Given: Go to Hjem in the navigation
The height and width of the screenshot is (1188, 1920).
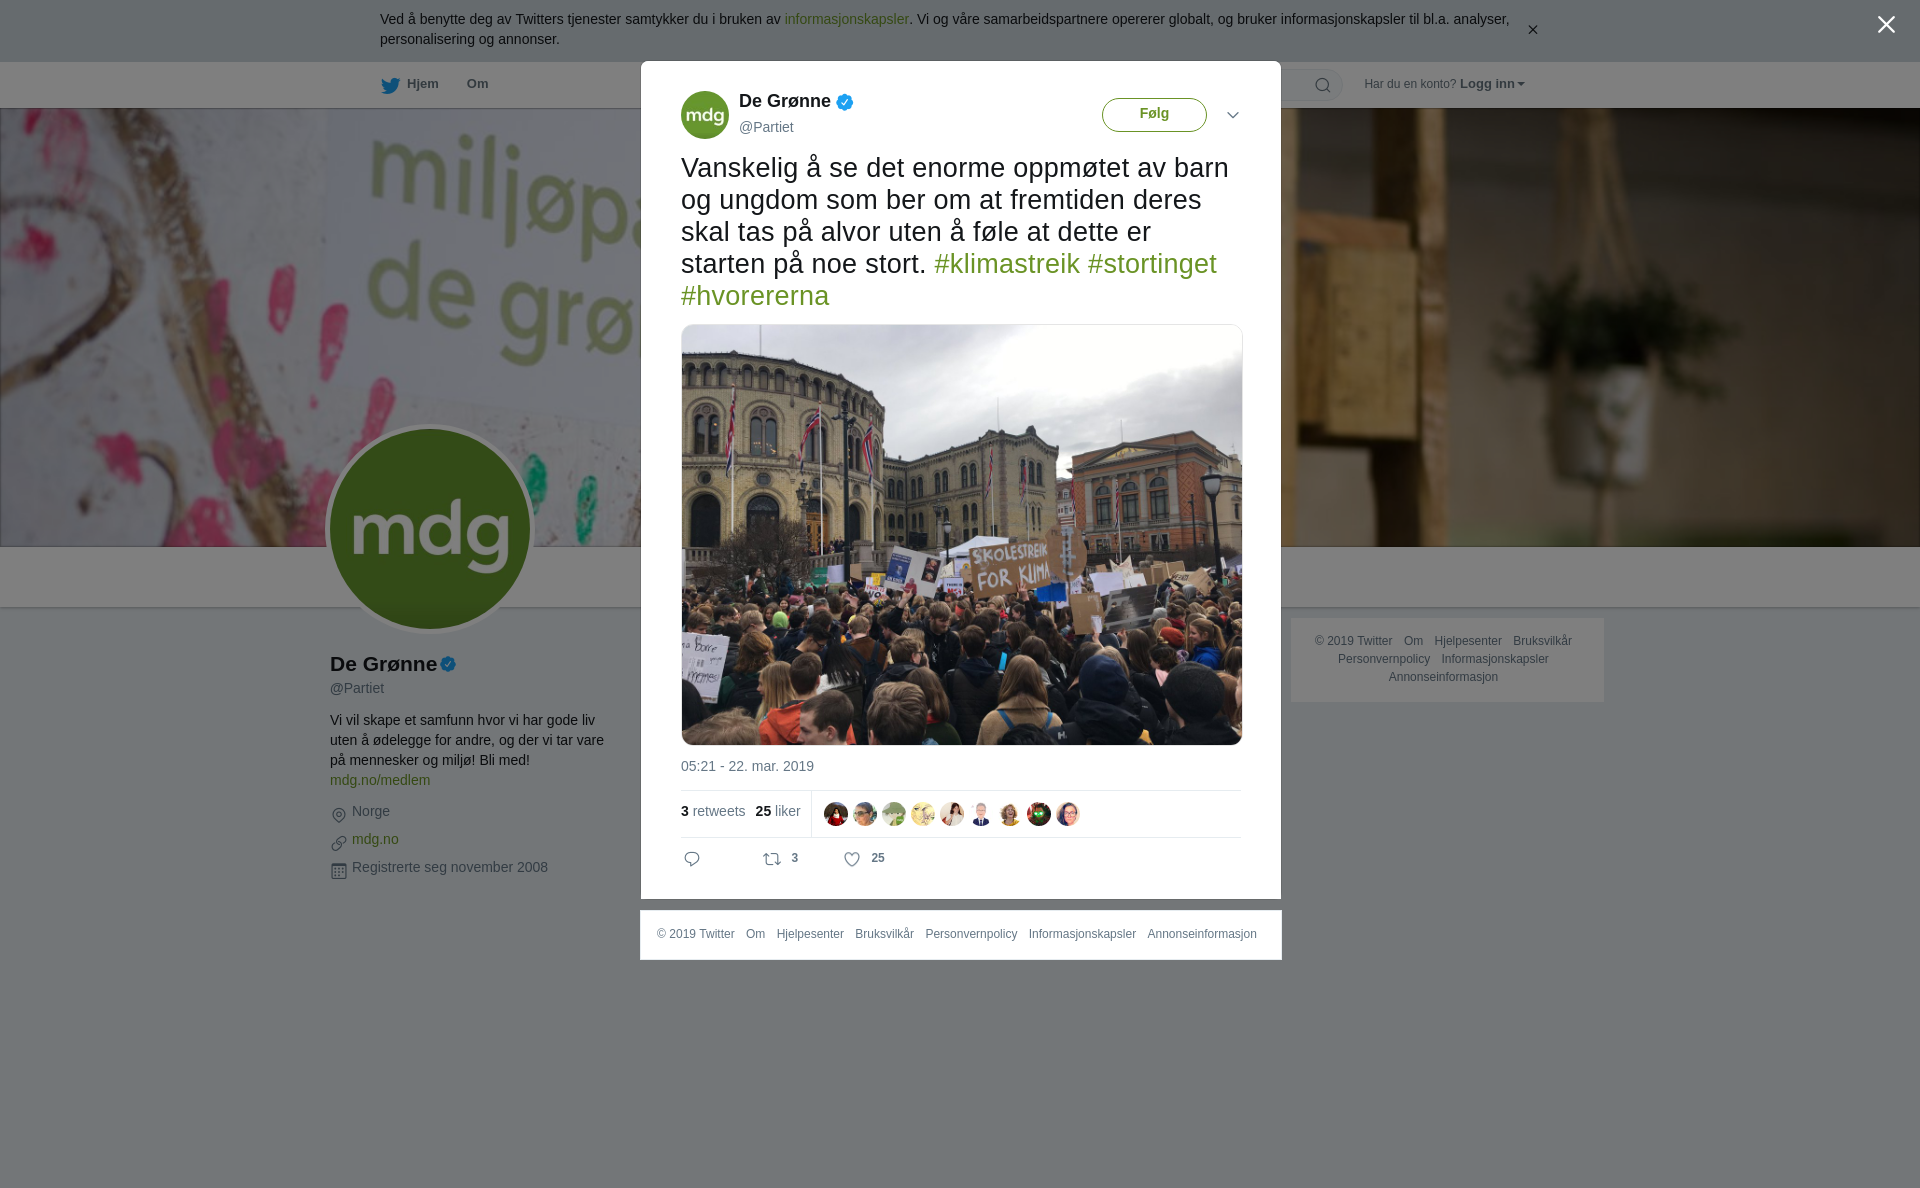Looking at the screenshot, I should coord(423,84).
